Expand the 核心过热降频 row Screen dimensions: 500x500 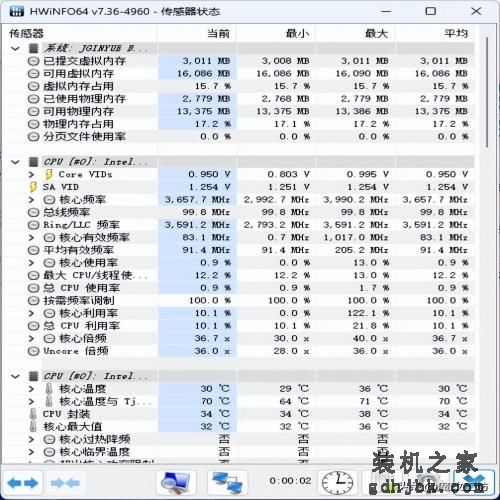pos(31,439)
